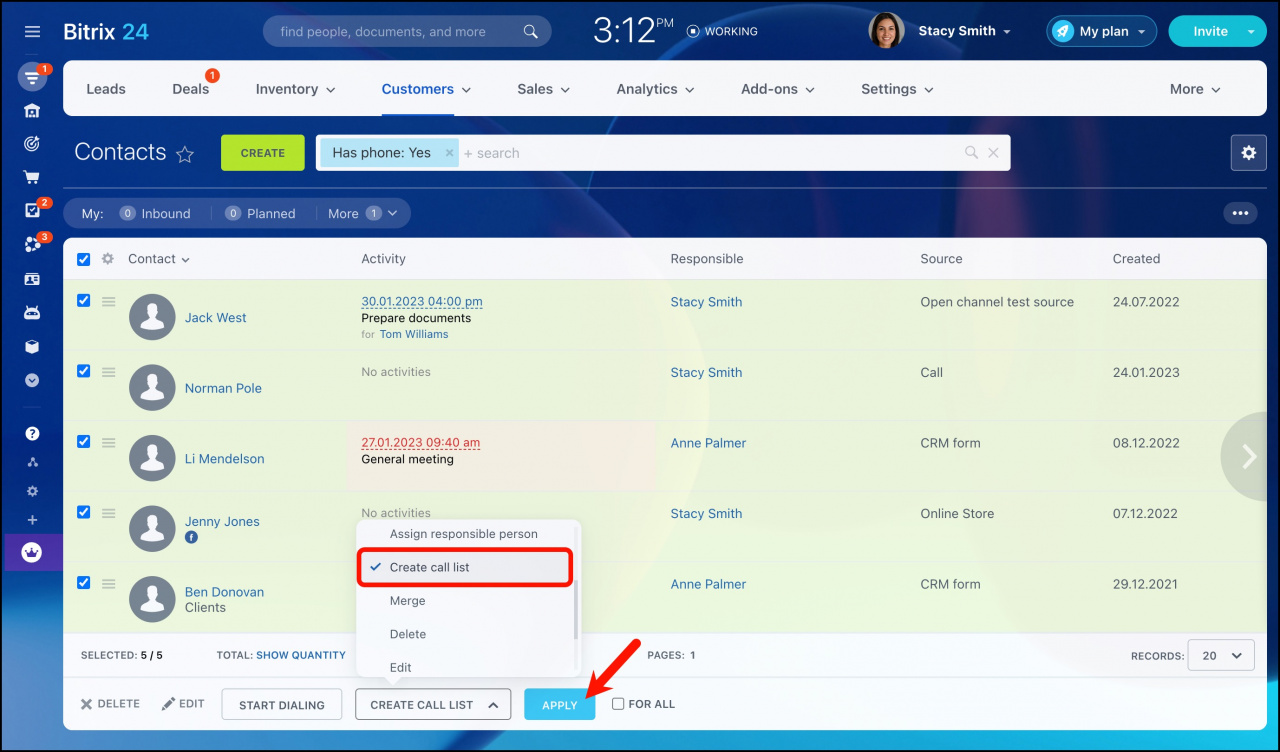Clear the contacts filter with X icon

pyautogui.click(x=993, y=153)
